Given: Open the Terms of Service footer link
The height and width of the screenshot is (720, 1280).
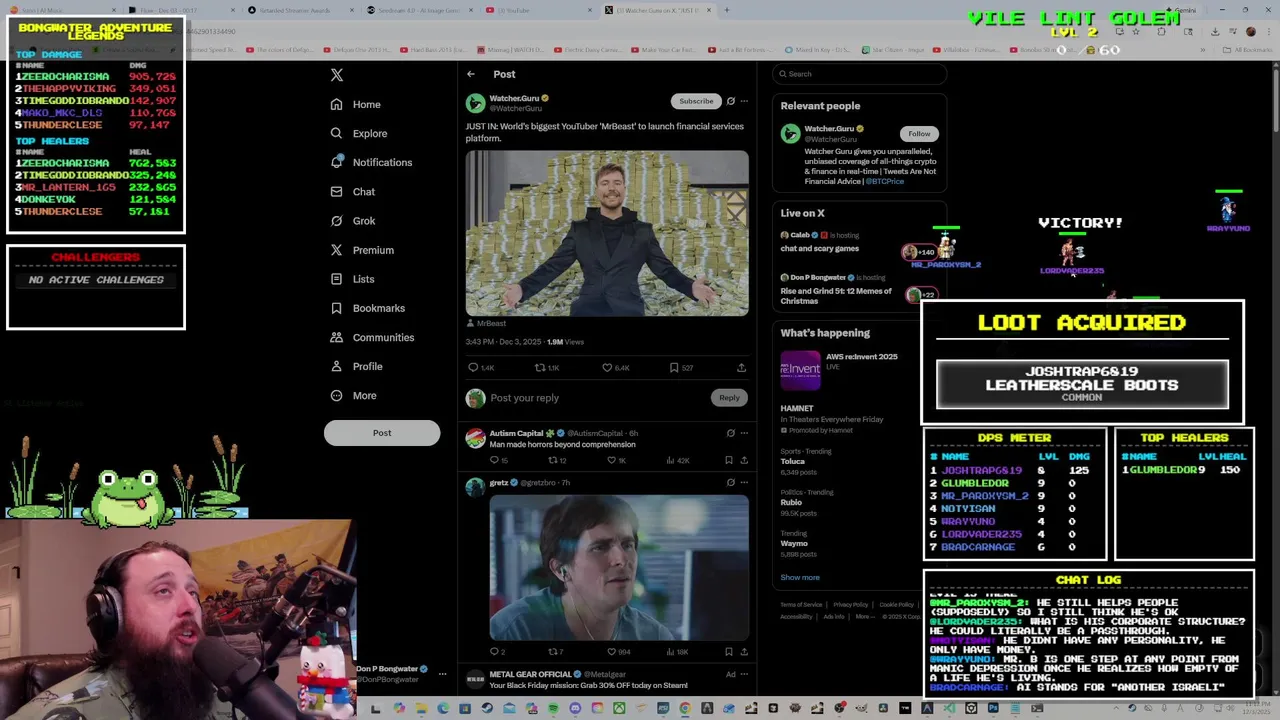Looking at the screenshot, I should [x=801, y=605].
